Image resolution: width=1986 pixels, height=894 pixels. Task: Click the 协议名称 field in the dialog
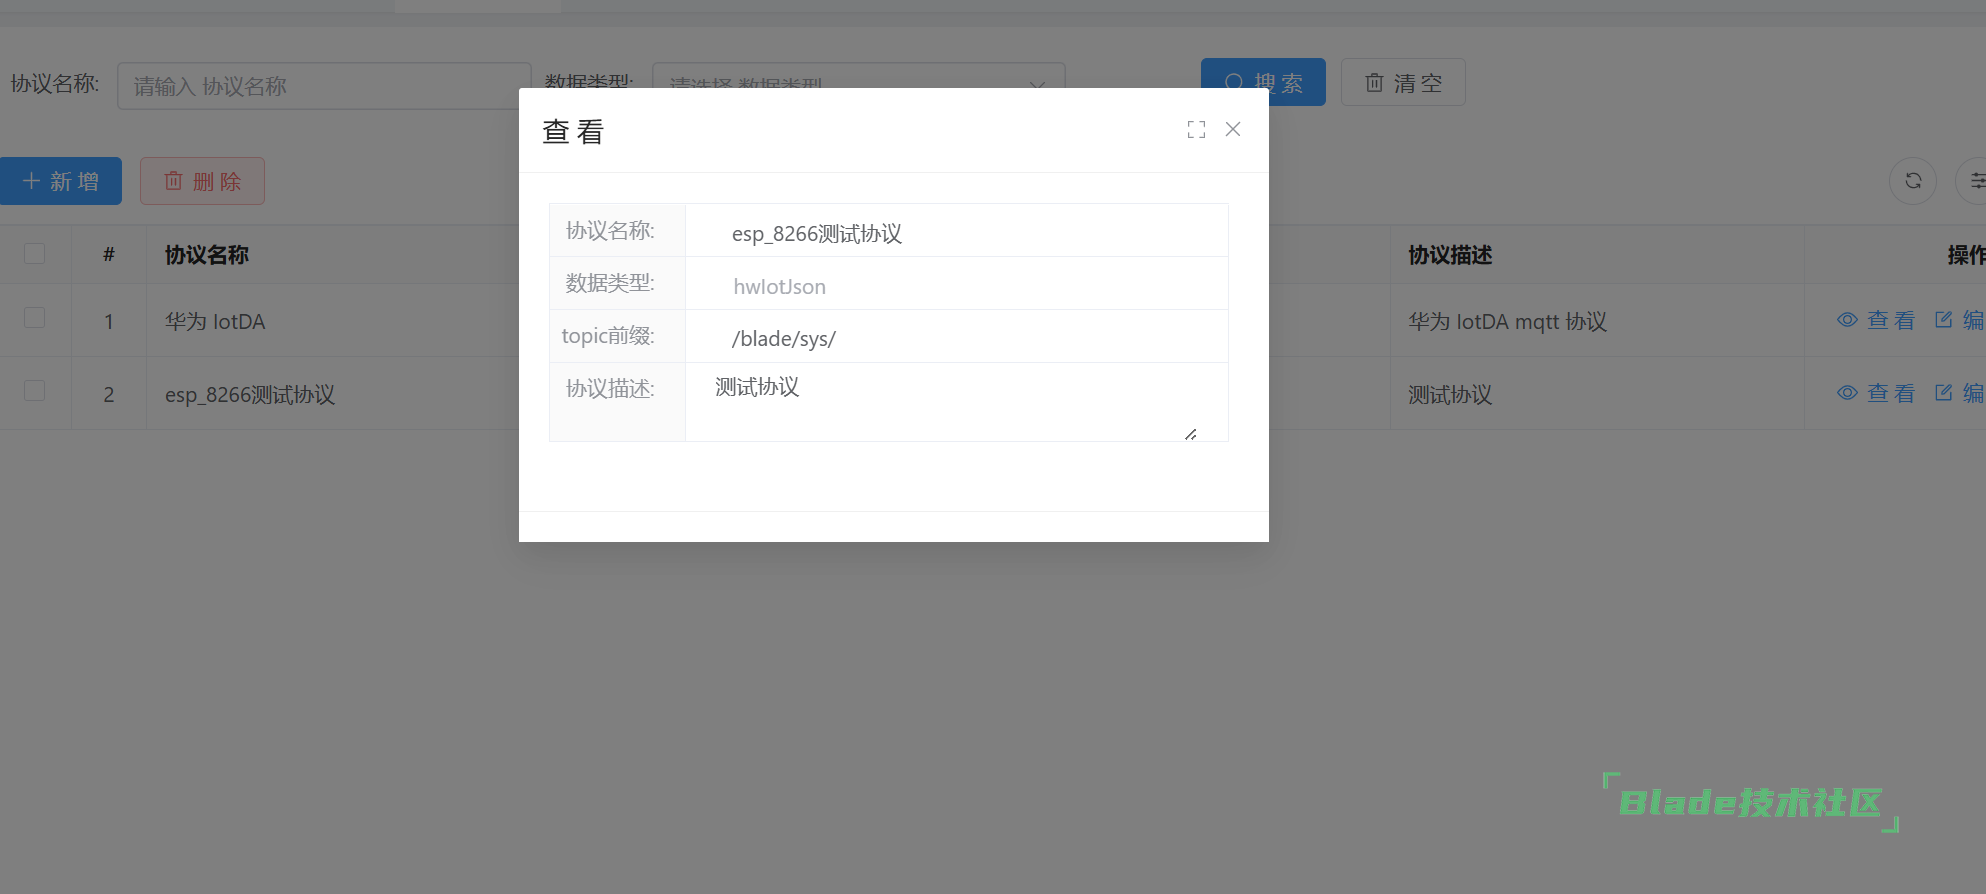pyautogui.click(x=956, y=231)
